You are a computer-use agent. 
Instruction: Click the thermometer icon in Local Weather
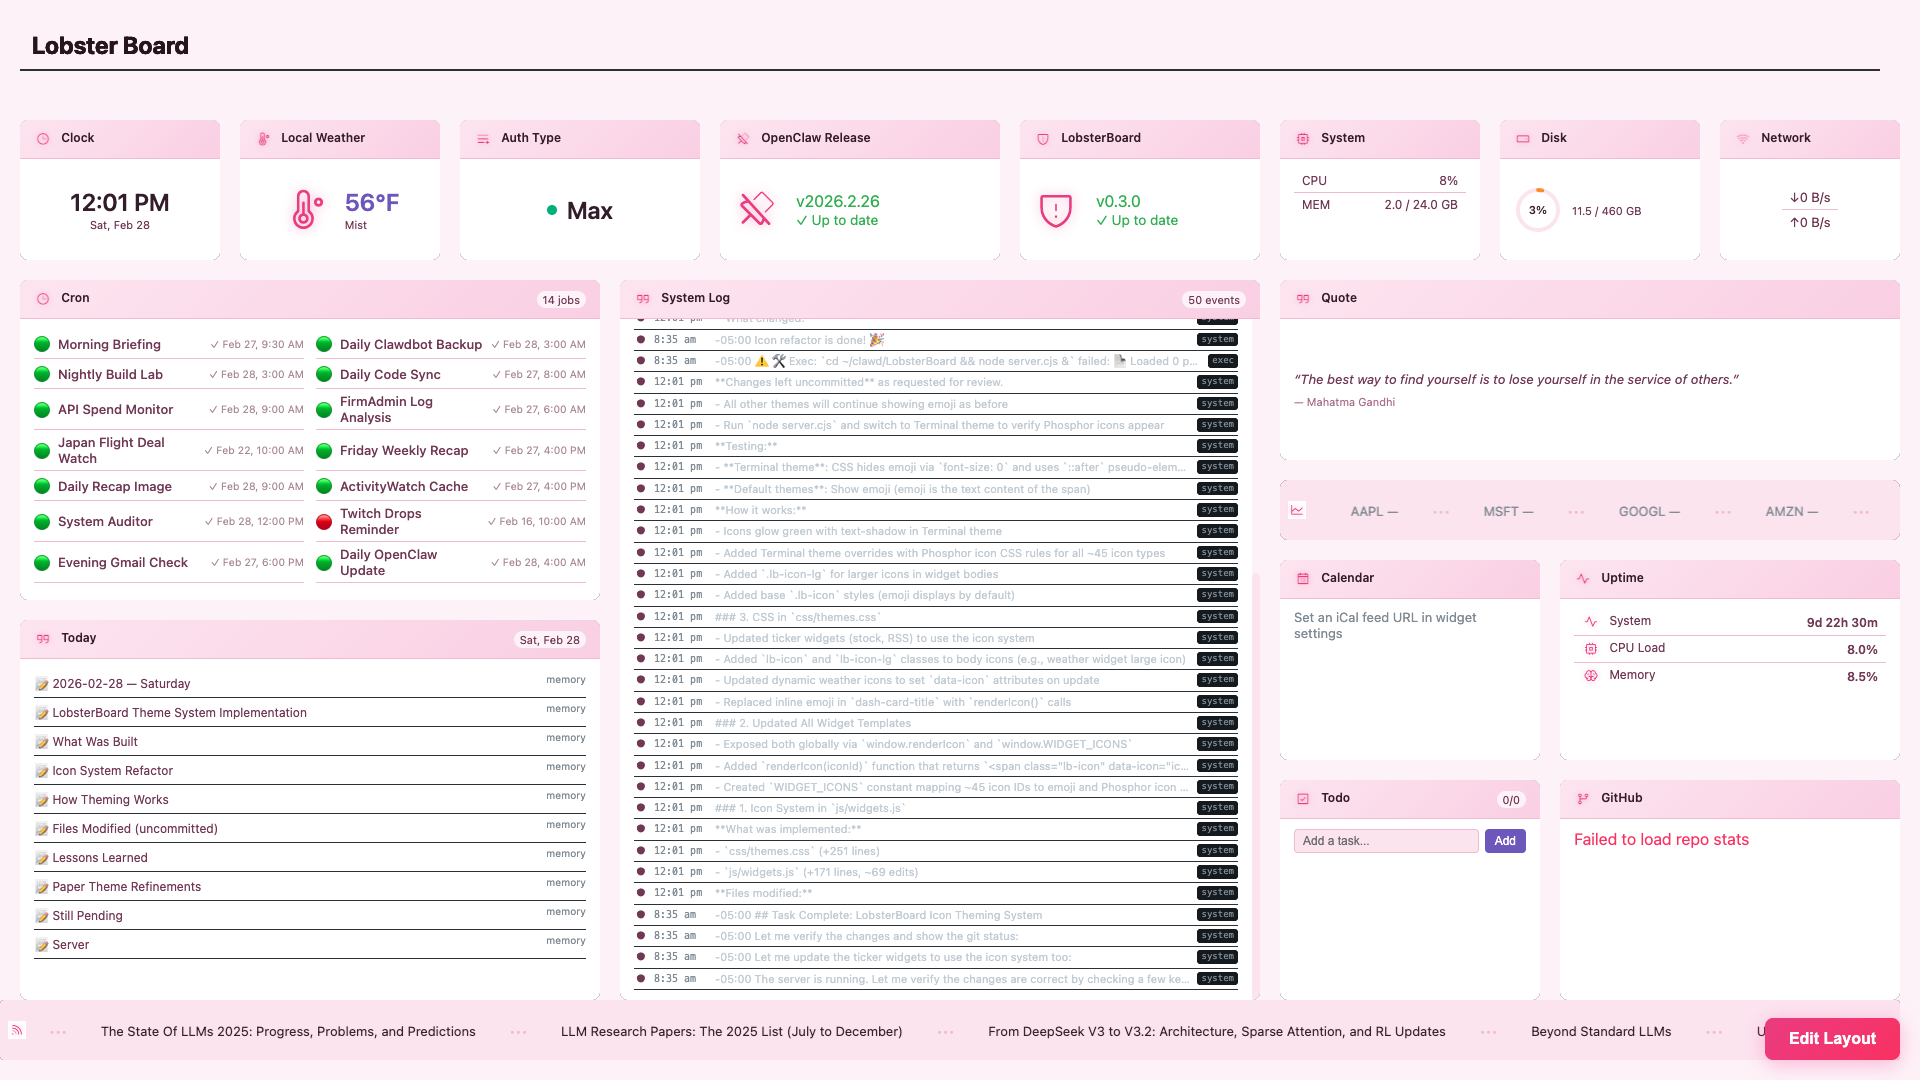click(x=305, y=210)
